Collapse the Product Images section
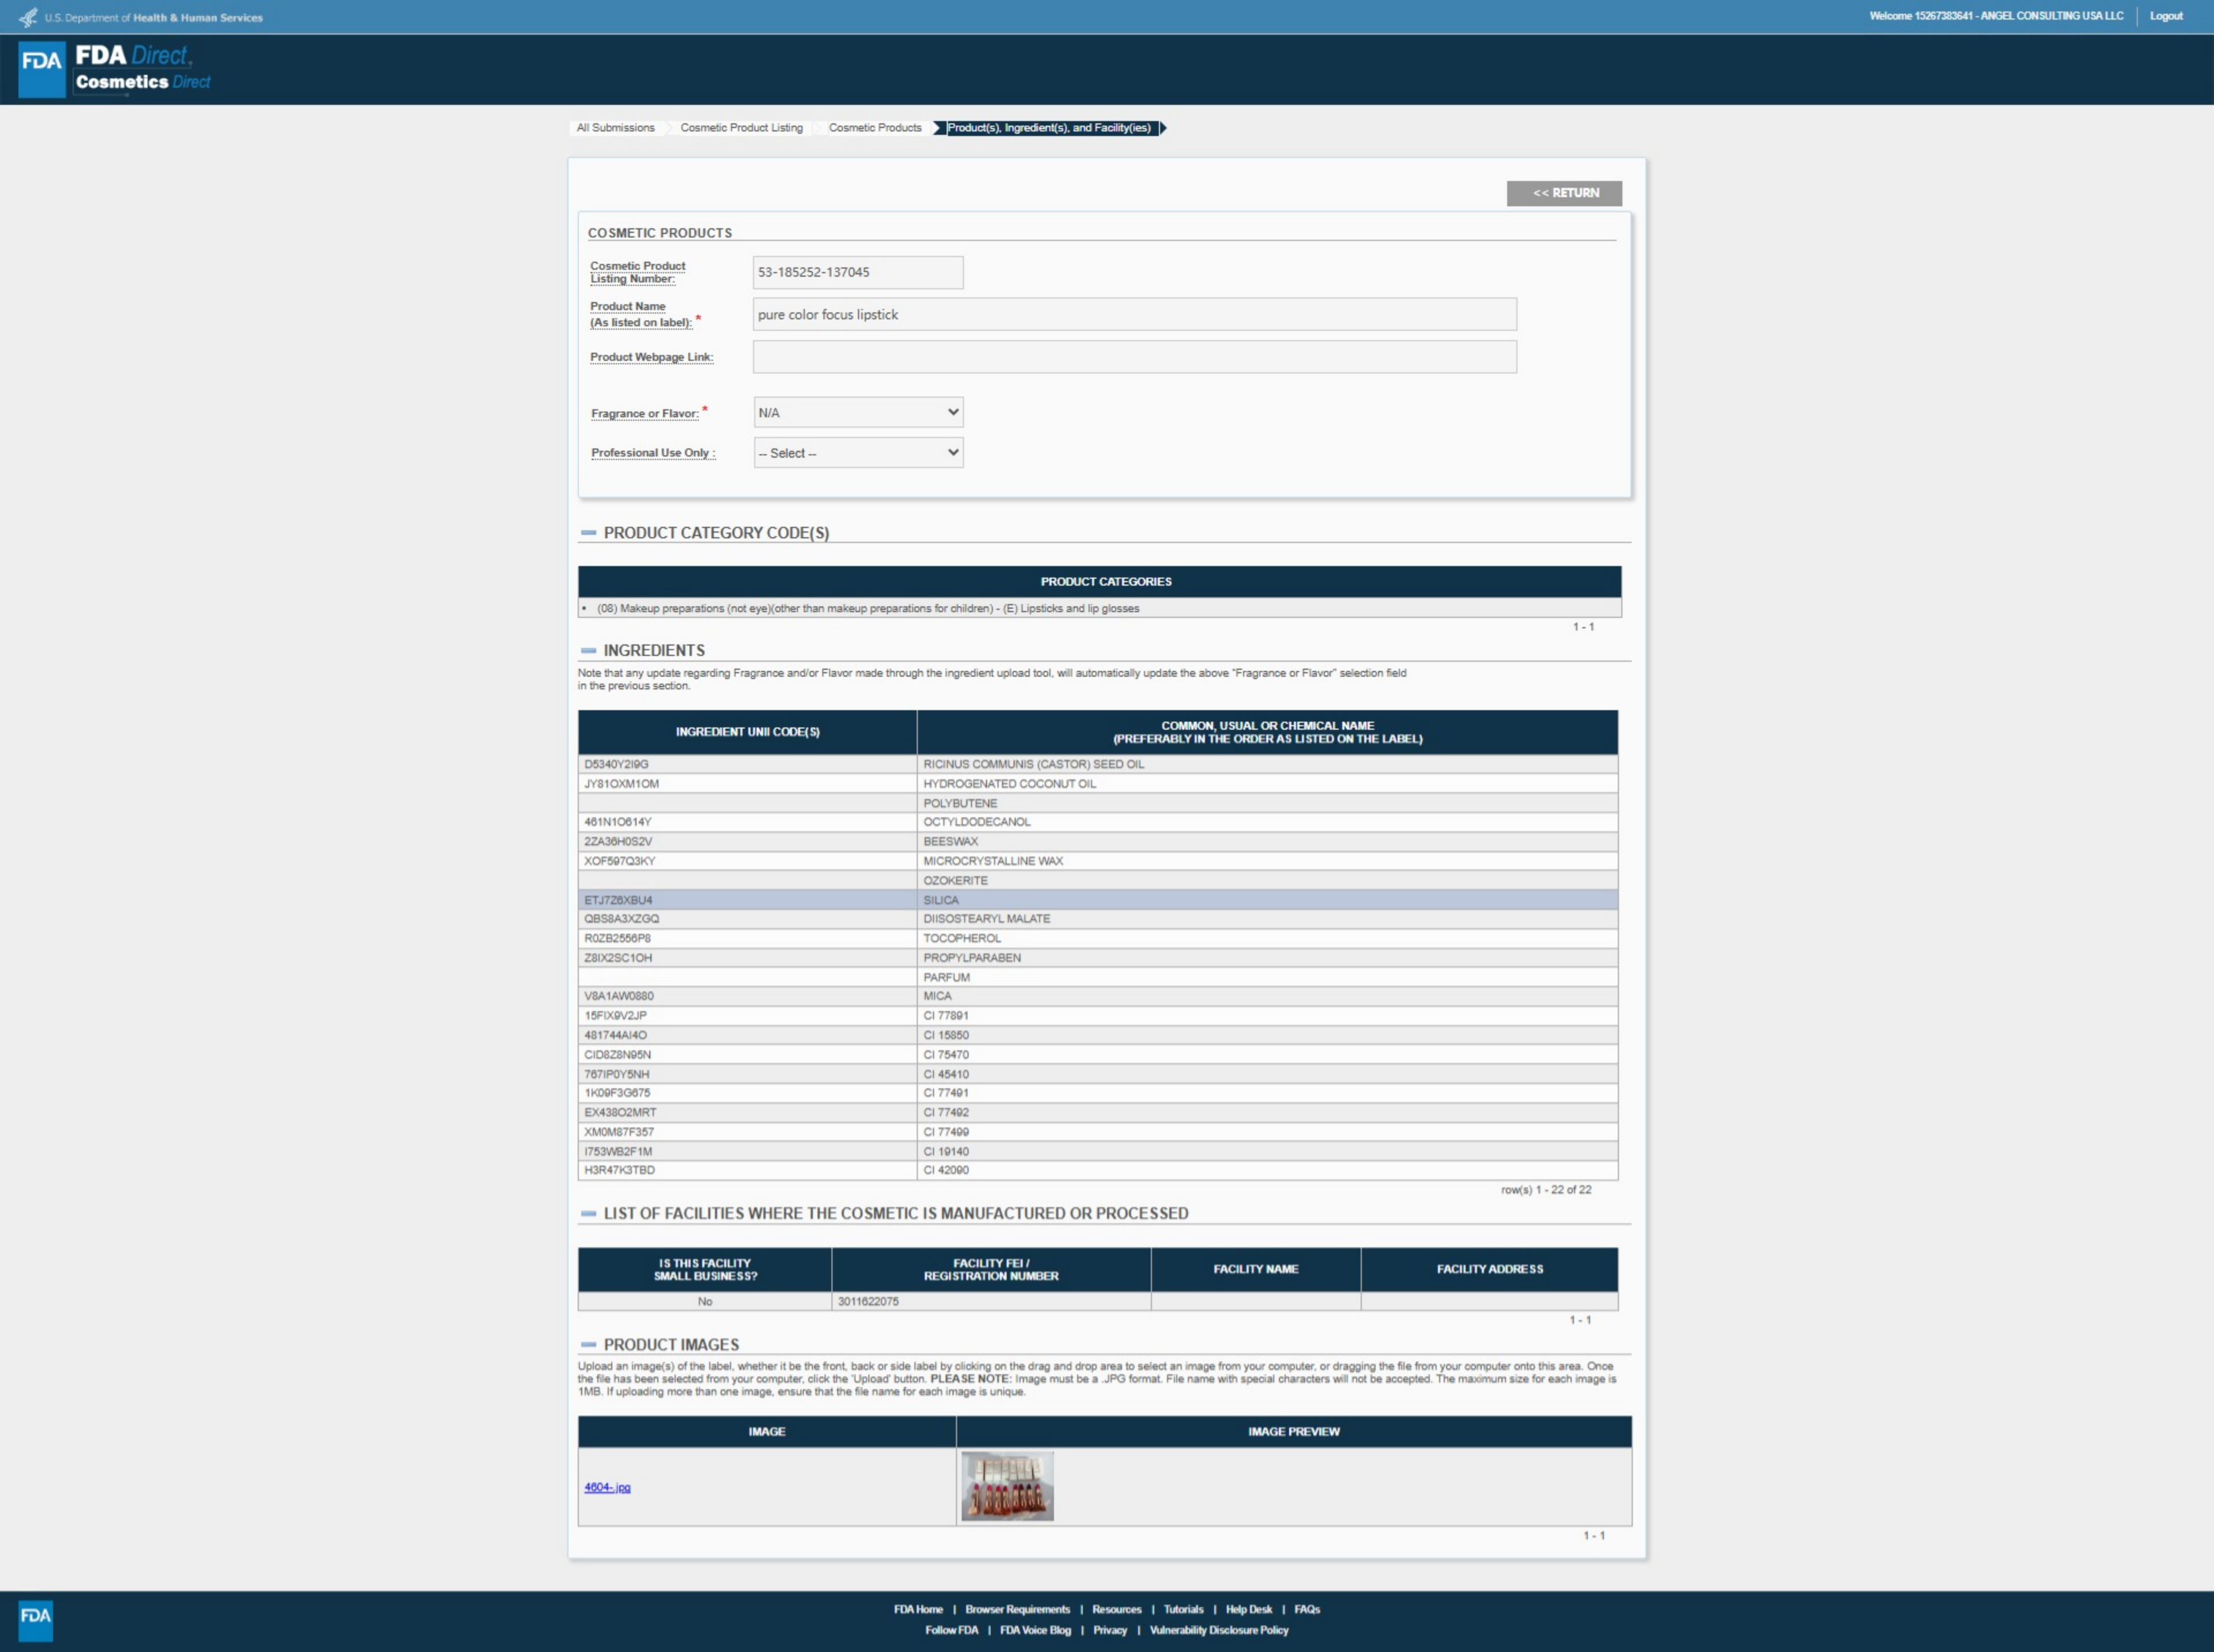2214x1652 pixels. 589,1345
